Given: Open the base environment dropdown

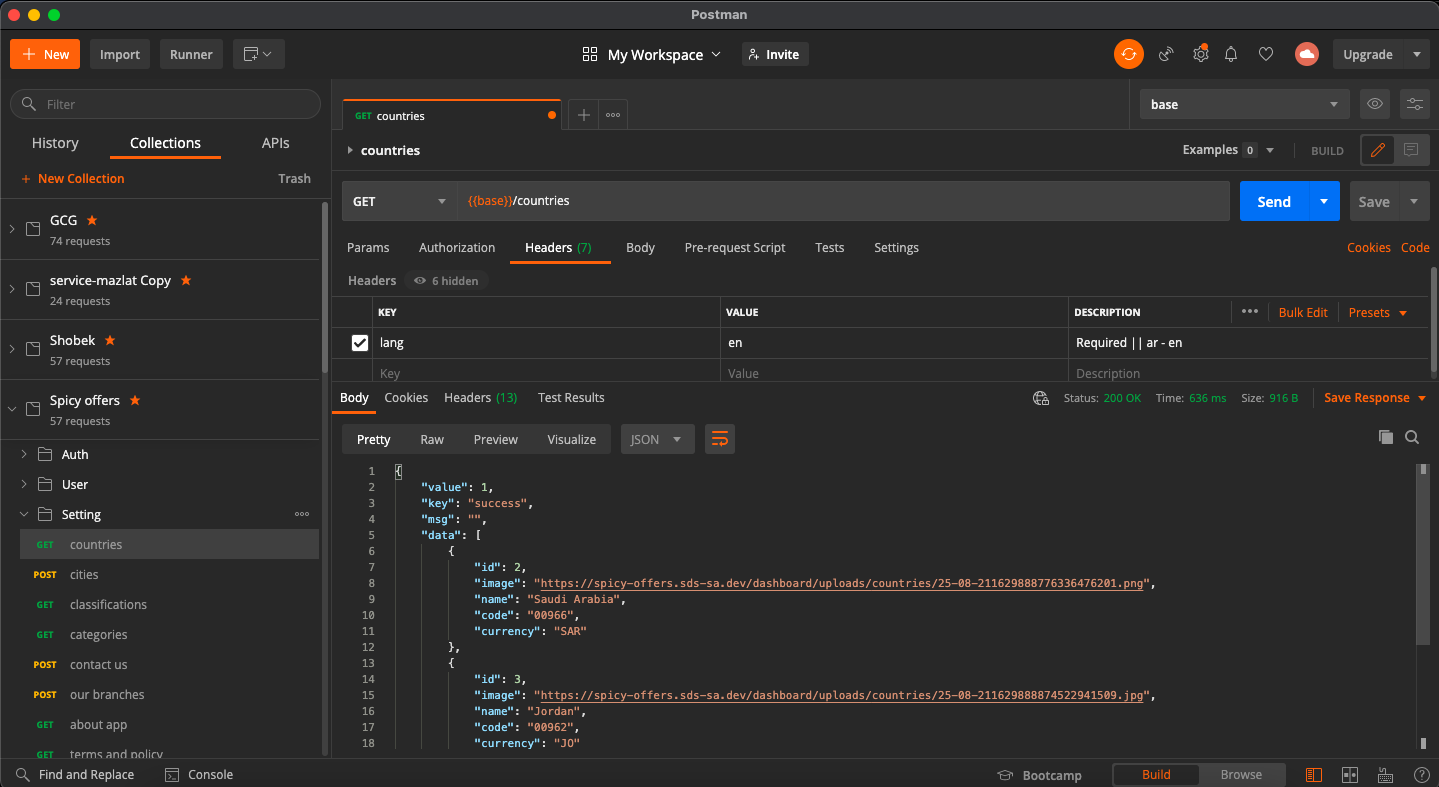Looking at the screenshot, I should pyautogui.click(x=1245, y=104).
